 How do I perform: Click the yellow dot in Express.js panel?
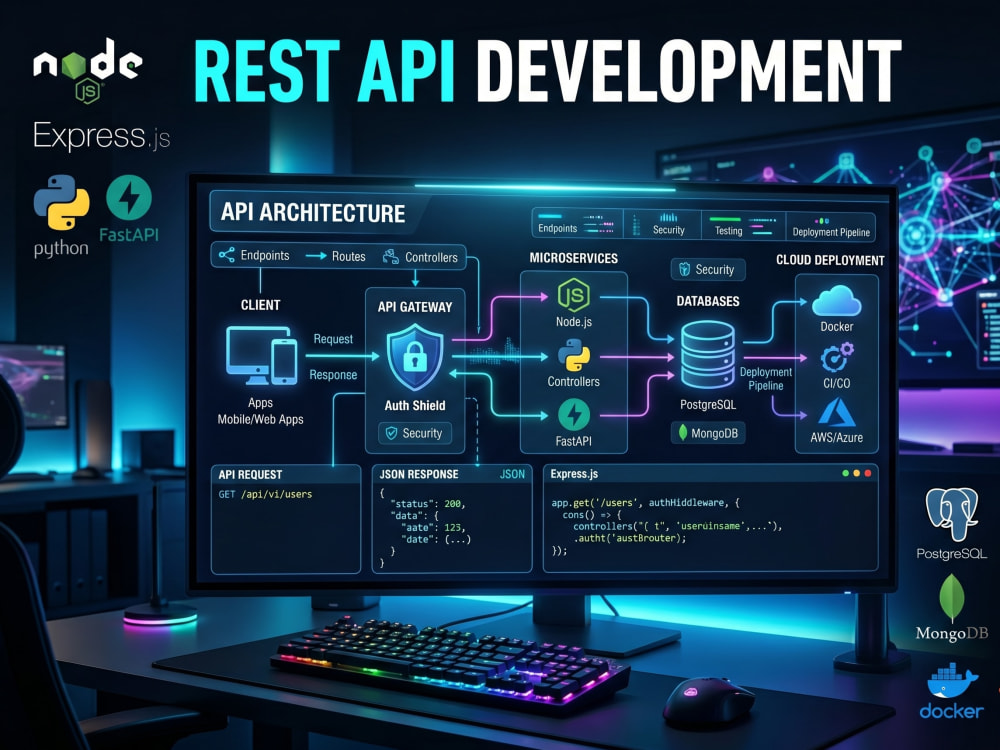(x=857, y=473)
